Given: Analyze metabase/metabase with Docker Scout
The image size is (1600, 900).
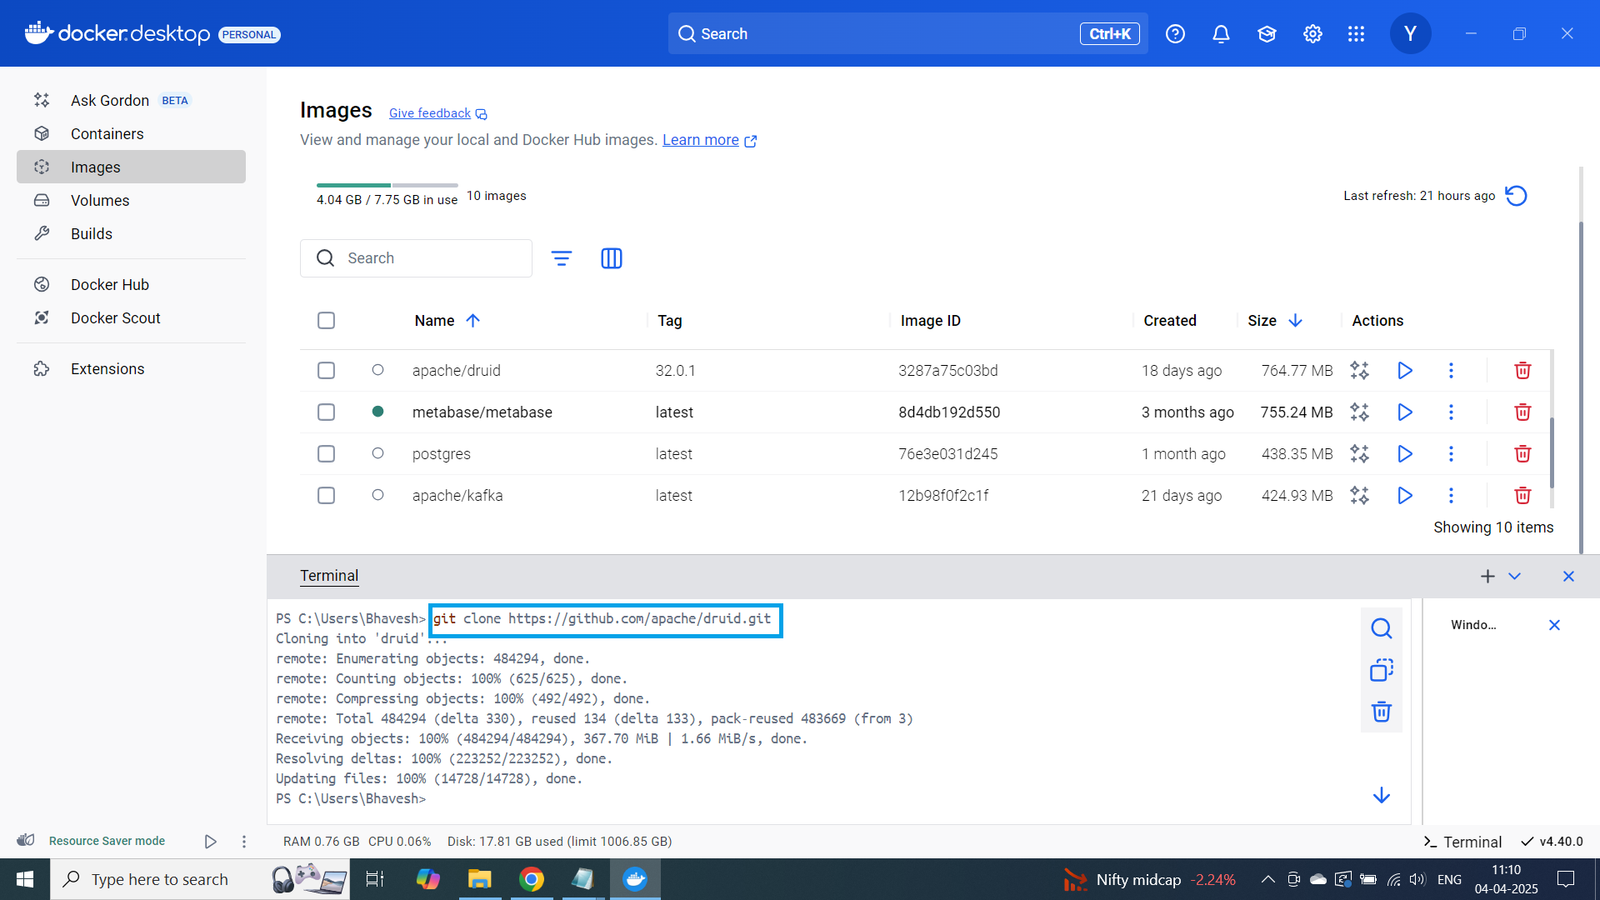Looking at the screenshot, I should point(1359,411).
